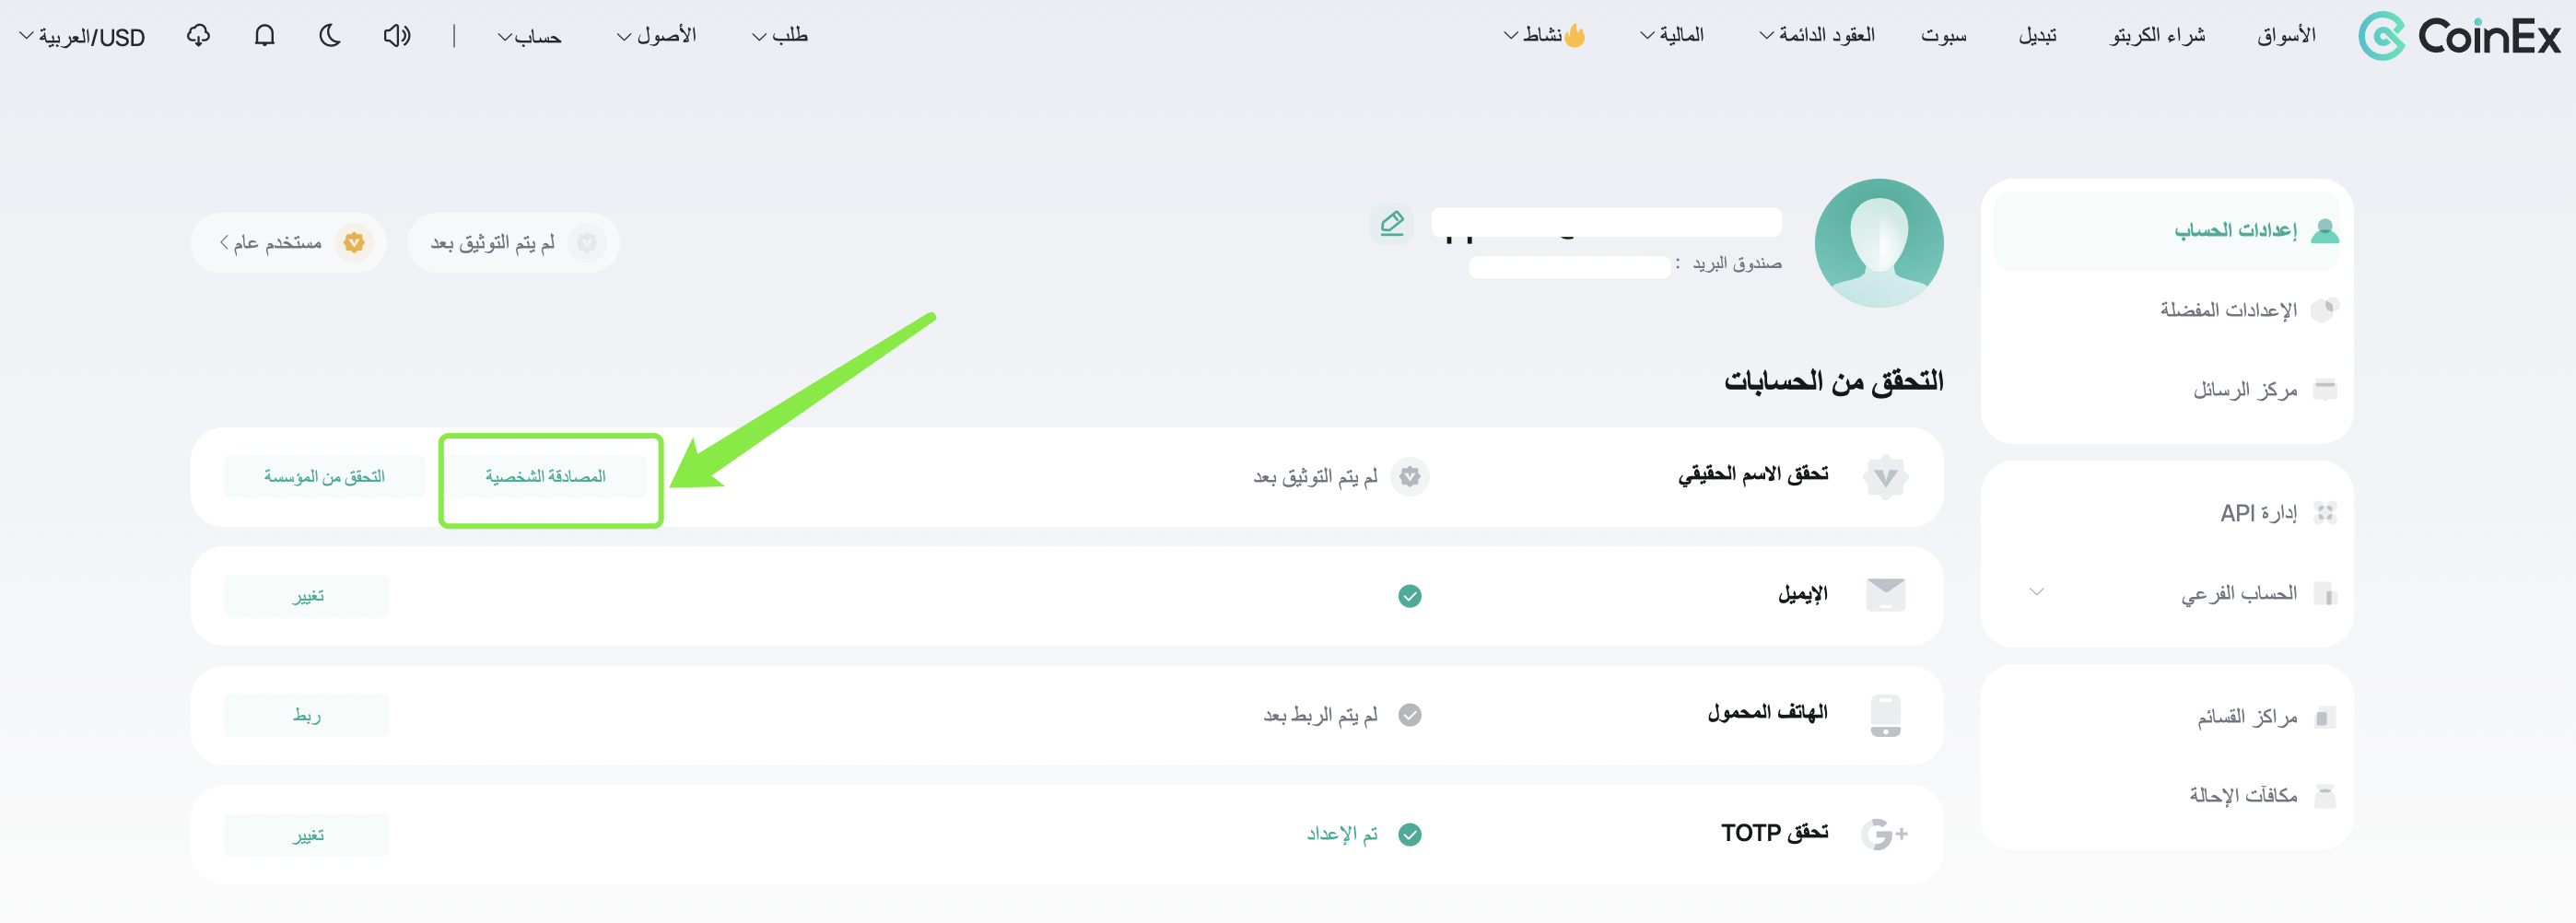Toggle dark mode moon icon
This screenshot has width=2576, height=923.
(330, 36)
